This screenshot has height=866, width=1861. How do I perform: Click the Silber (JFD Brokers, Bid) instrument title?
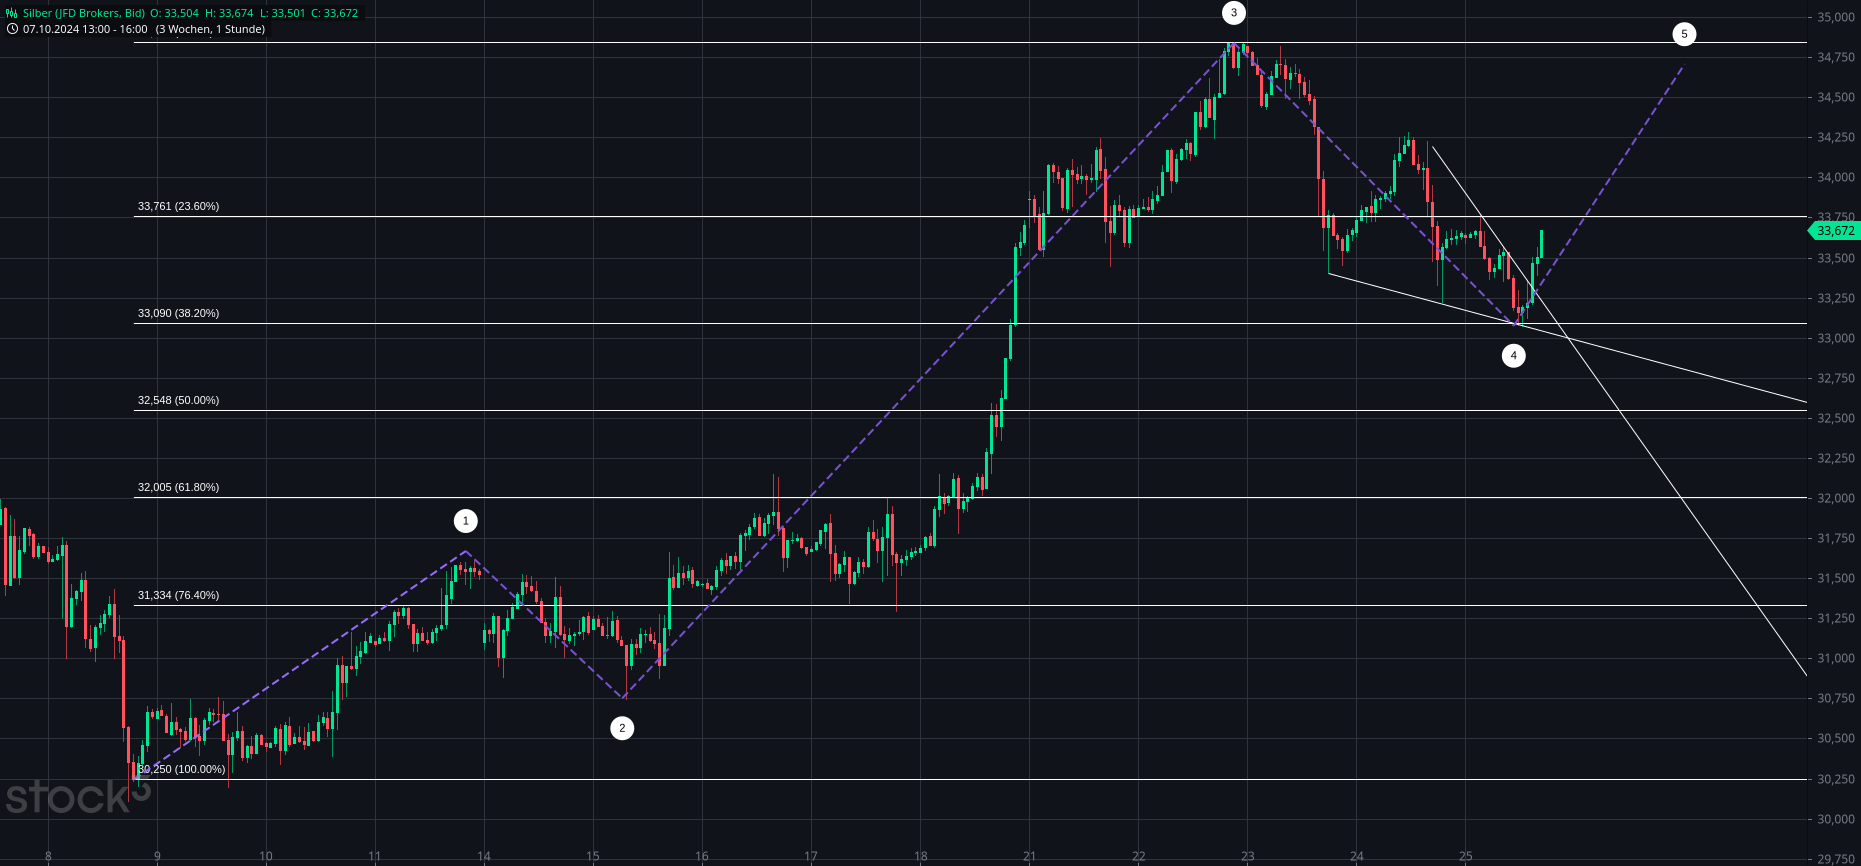[84, 13]
